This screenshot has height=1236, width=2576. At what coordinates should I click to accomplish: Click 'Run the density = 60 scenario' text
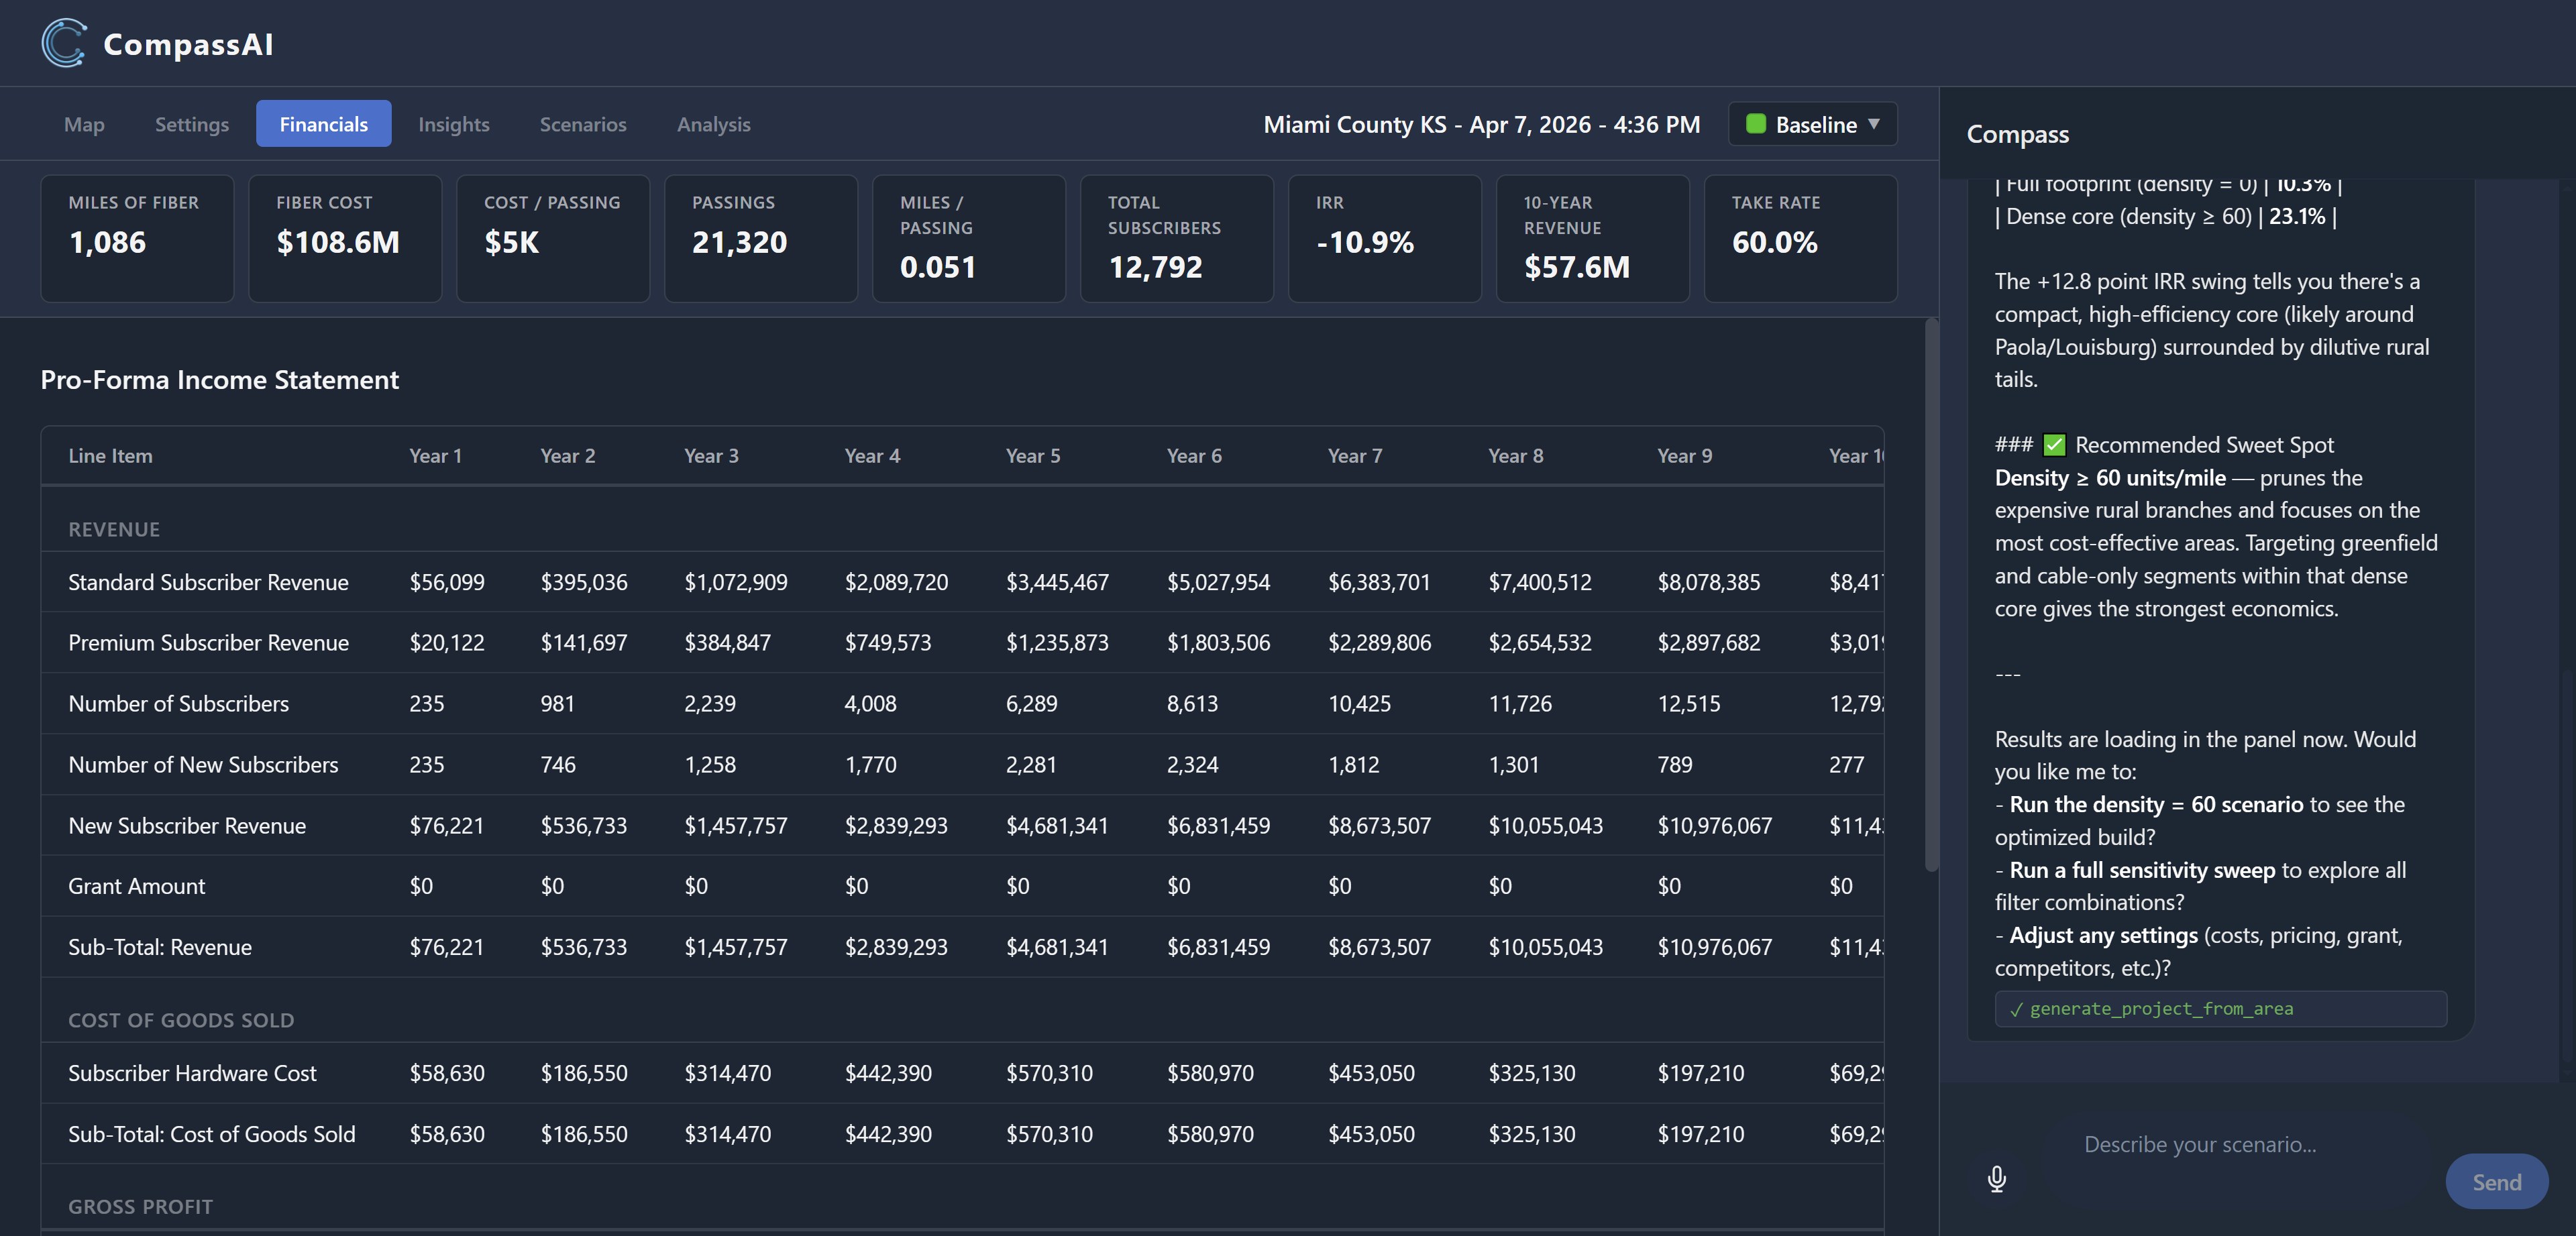click(2156, 805)
